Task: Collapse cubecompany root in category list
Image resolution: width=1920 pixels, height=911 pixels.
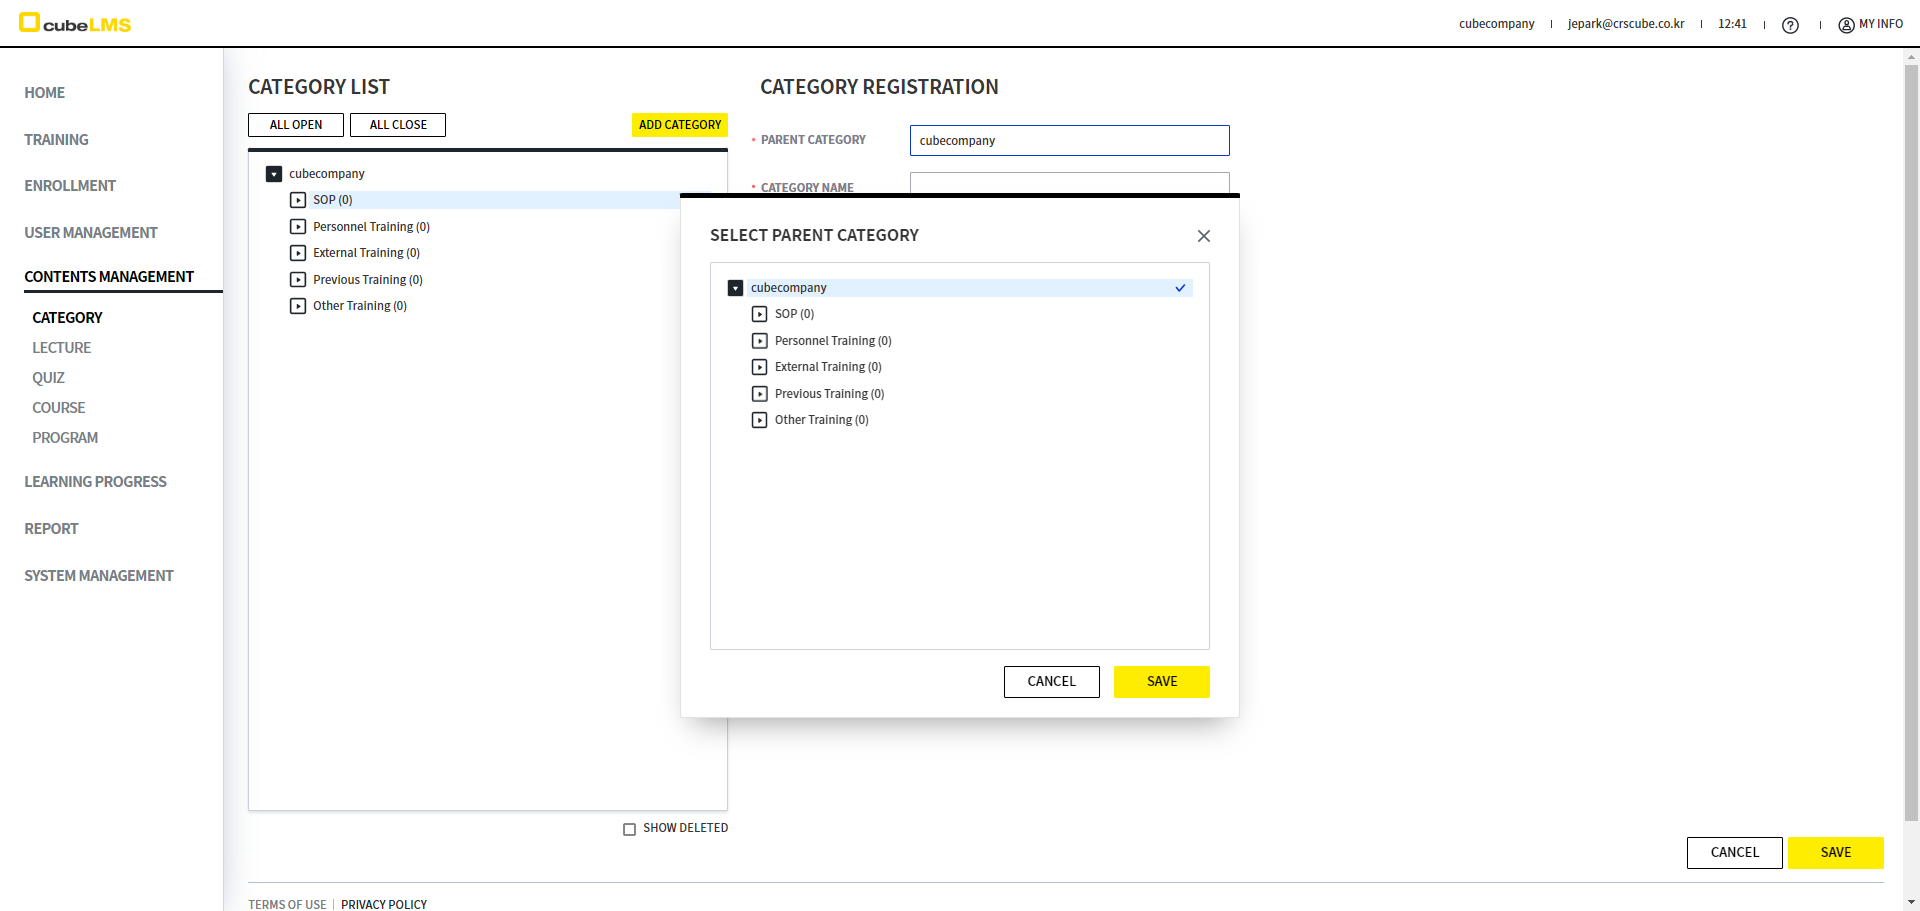Action: pyautogui.click(x=274, y=174)
